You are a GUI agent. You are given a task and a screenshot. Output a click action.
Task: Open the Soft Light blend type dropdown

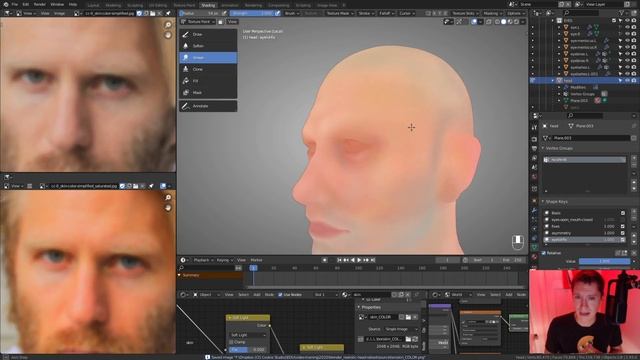point(248,335)
